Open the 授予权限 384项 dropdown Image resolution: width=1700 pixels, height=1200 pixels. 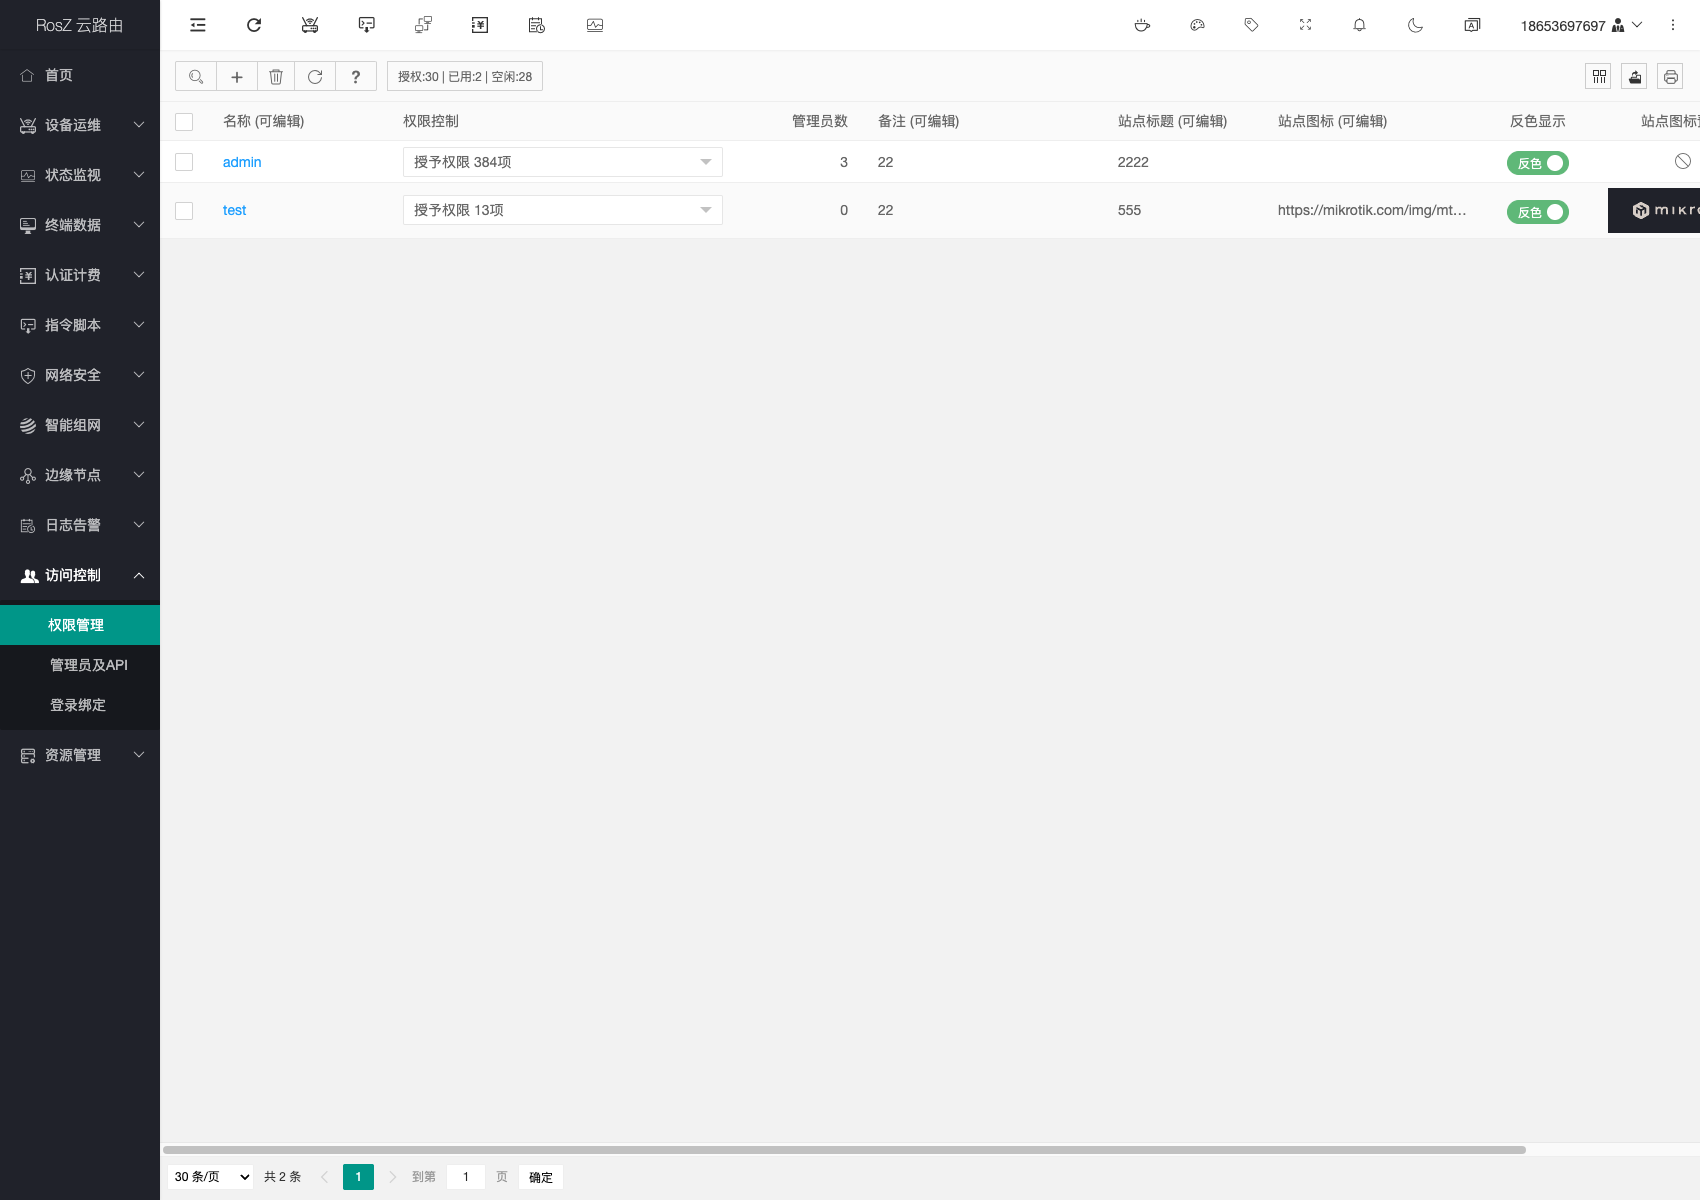[562, 162]
